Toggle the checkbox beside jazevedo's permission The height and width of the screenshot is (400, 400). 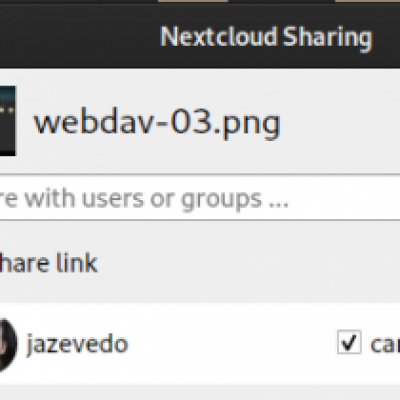(349, 342)
